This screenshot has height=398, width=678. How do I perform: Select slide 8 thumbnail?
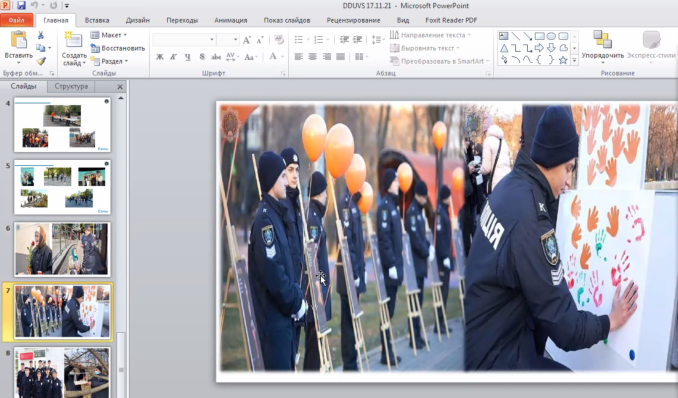62,372
